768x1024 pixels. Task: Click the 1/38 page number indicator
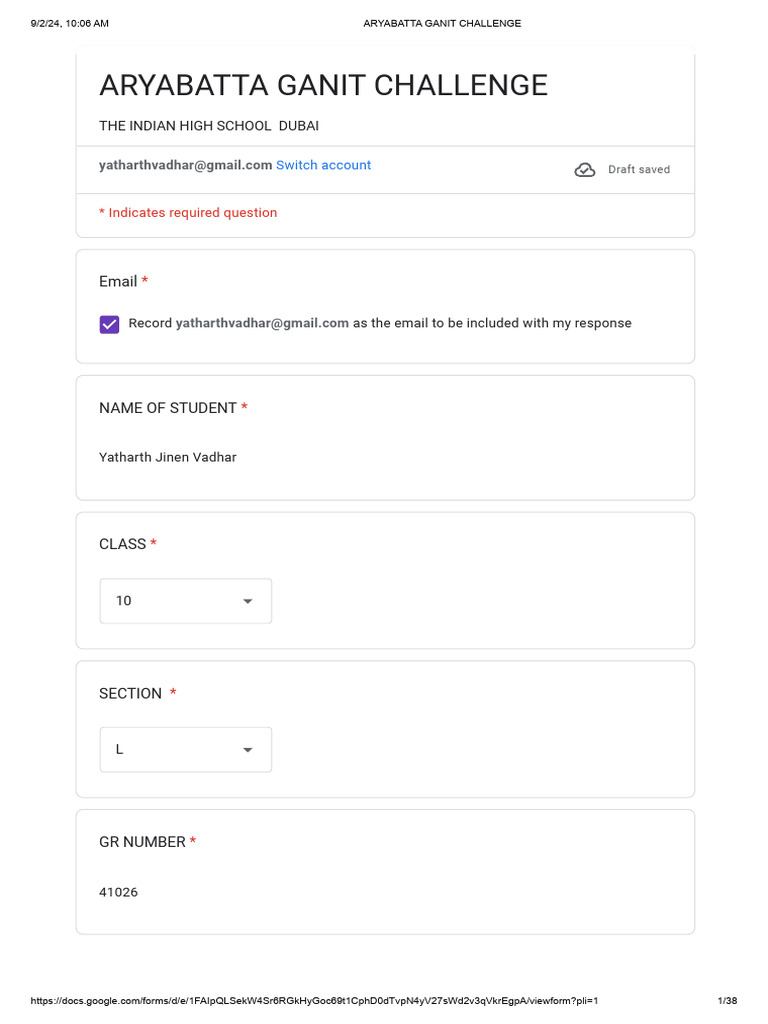pos(727,1001)
